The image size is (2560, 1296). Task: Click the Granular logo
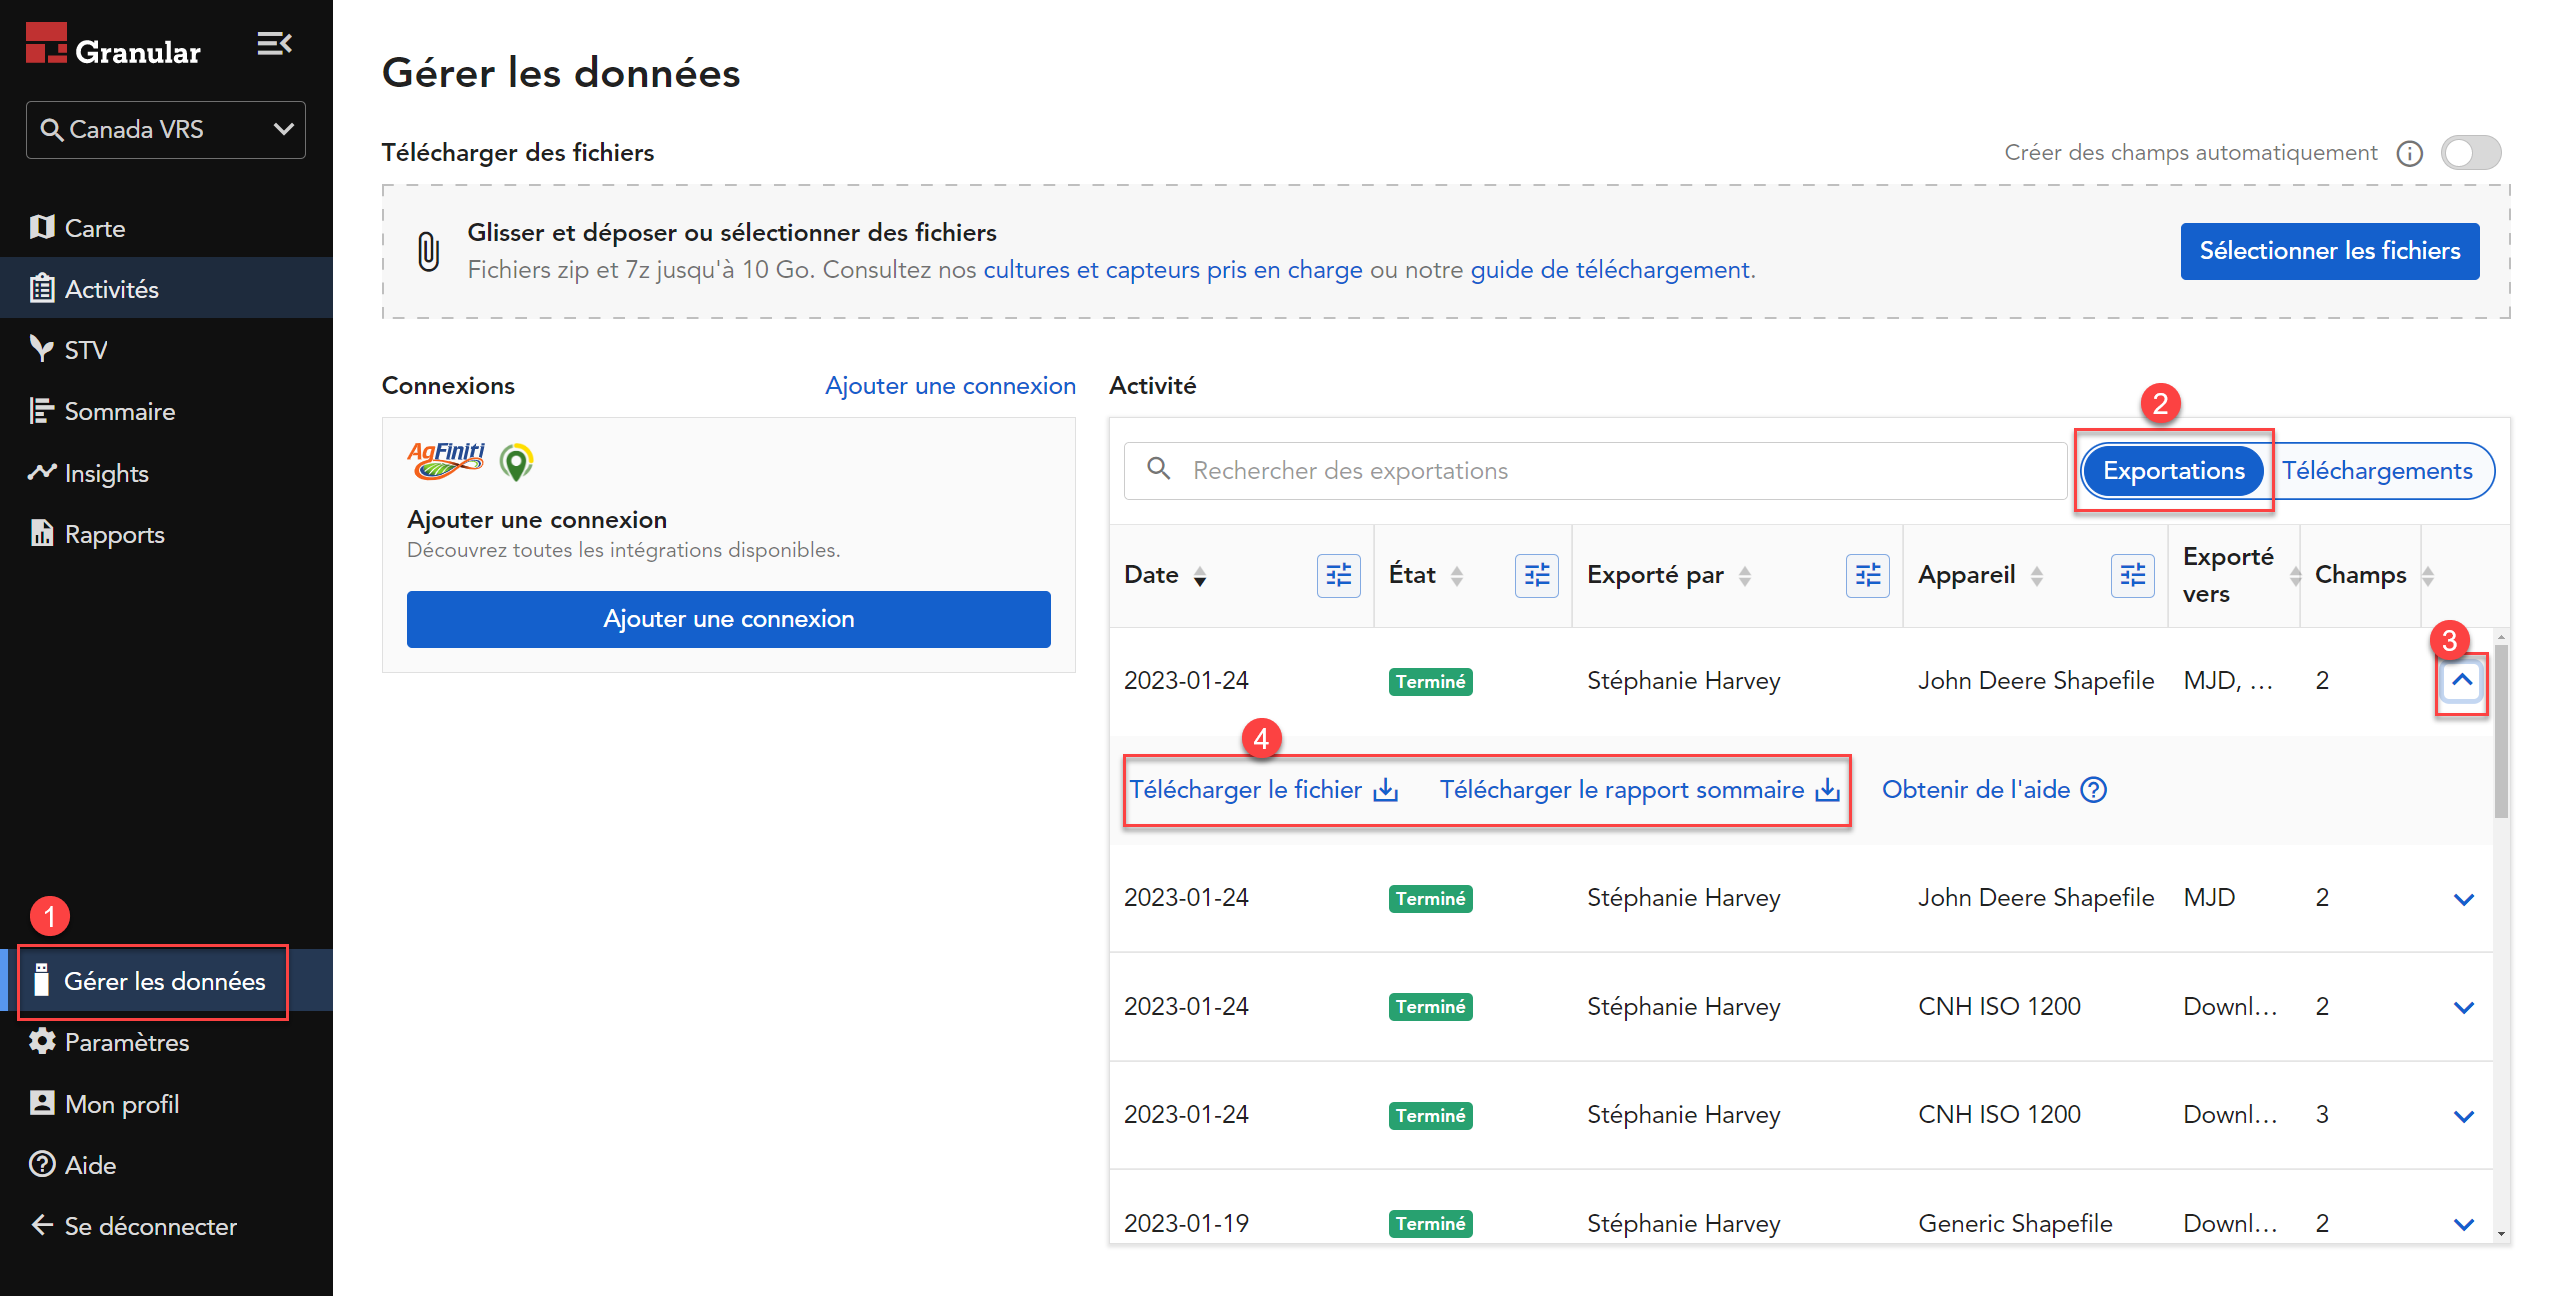tap(113, 46)
